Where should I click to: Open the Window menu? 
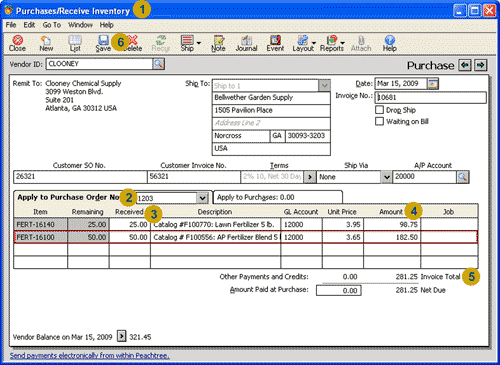click(x=80, y=25)
